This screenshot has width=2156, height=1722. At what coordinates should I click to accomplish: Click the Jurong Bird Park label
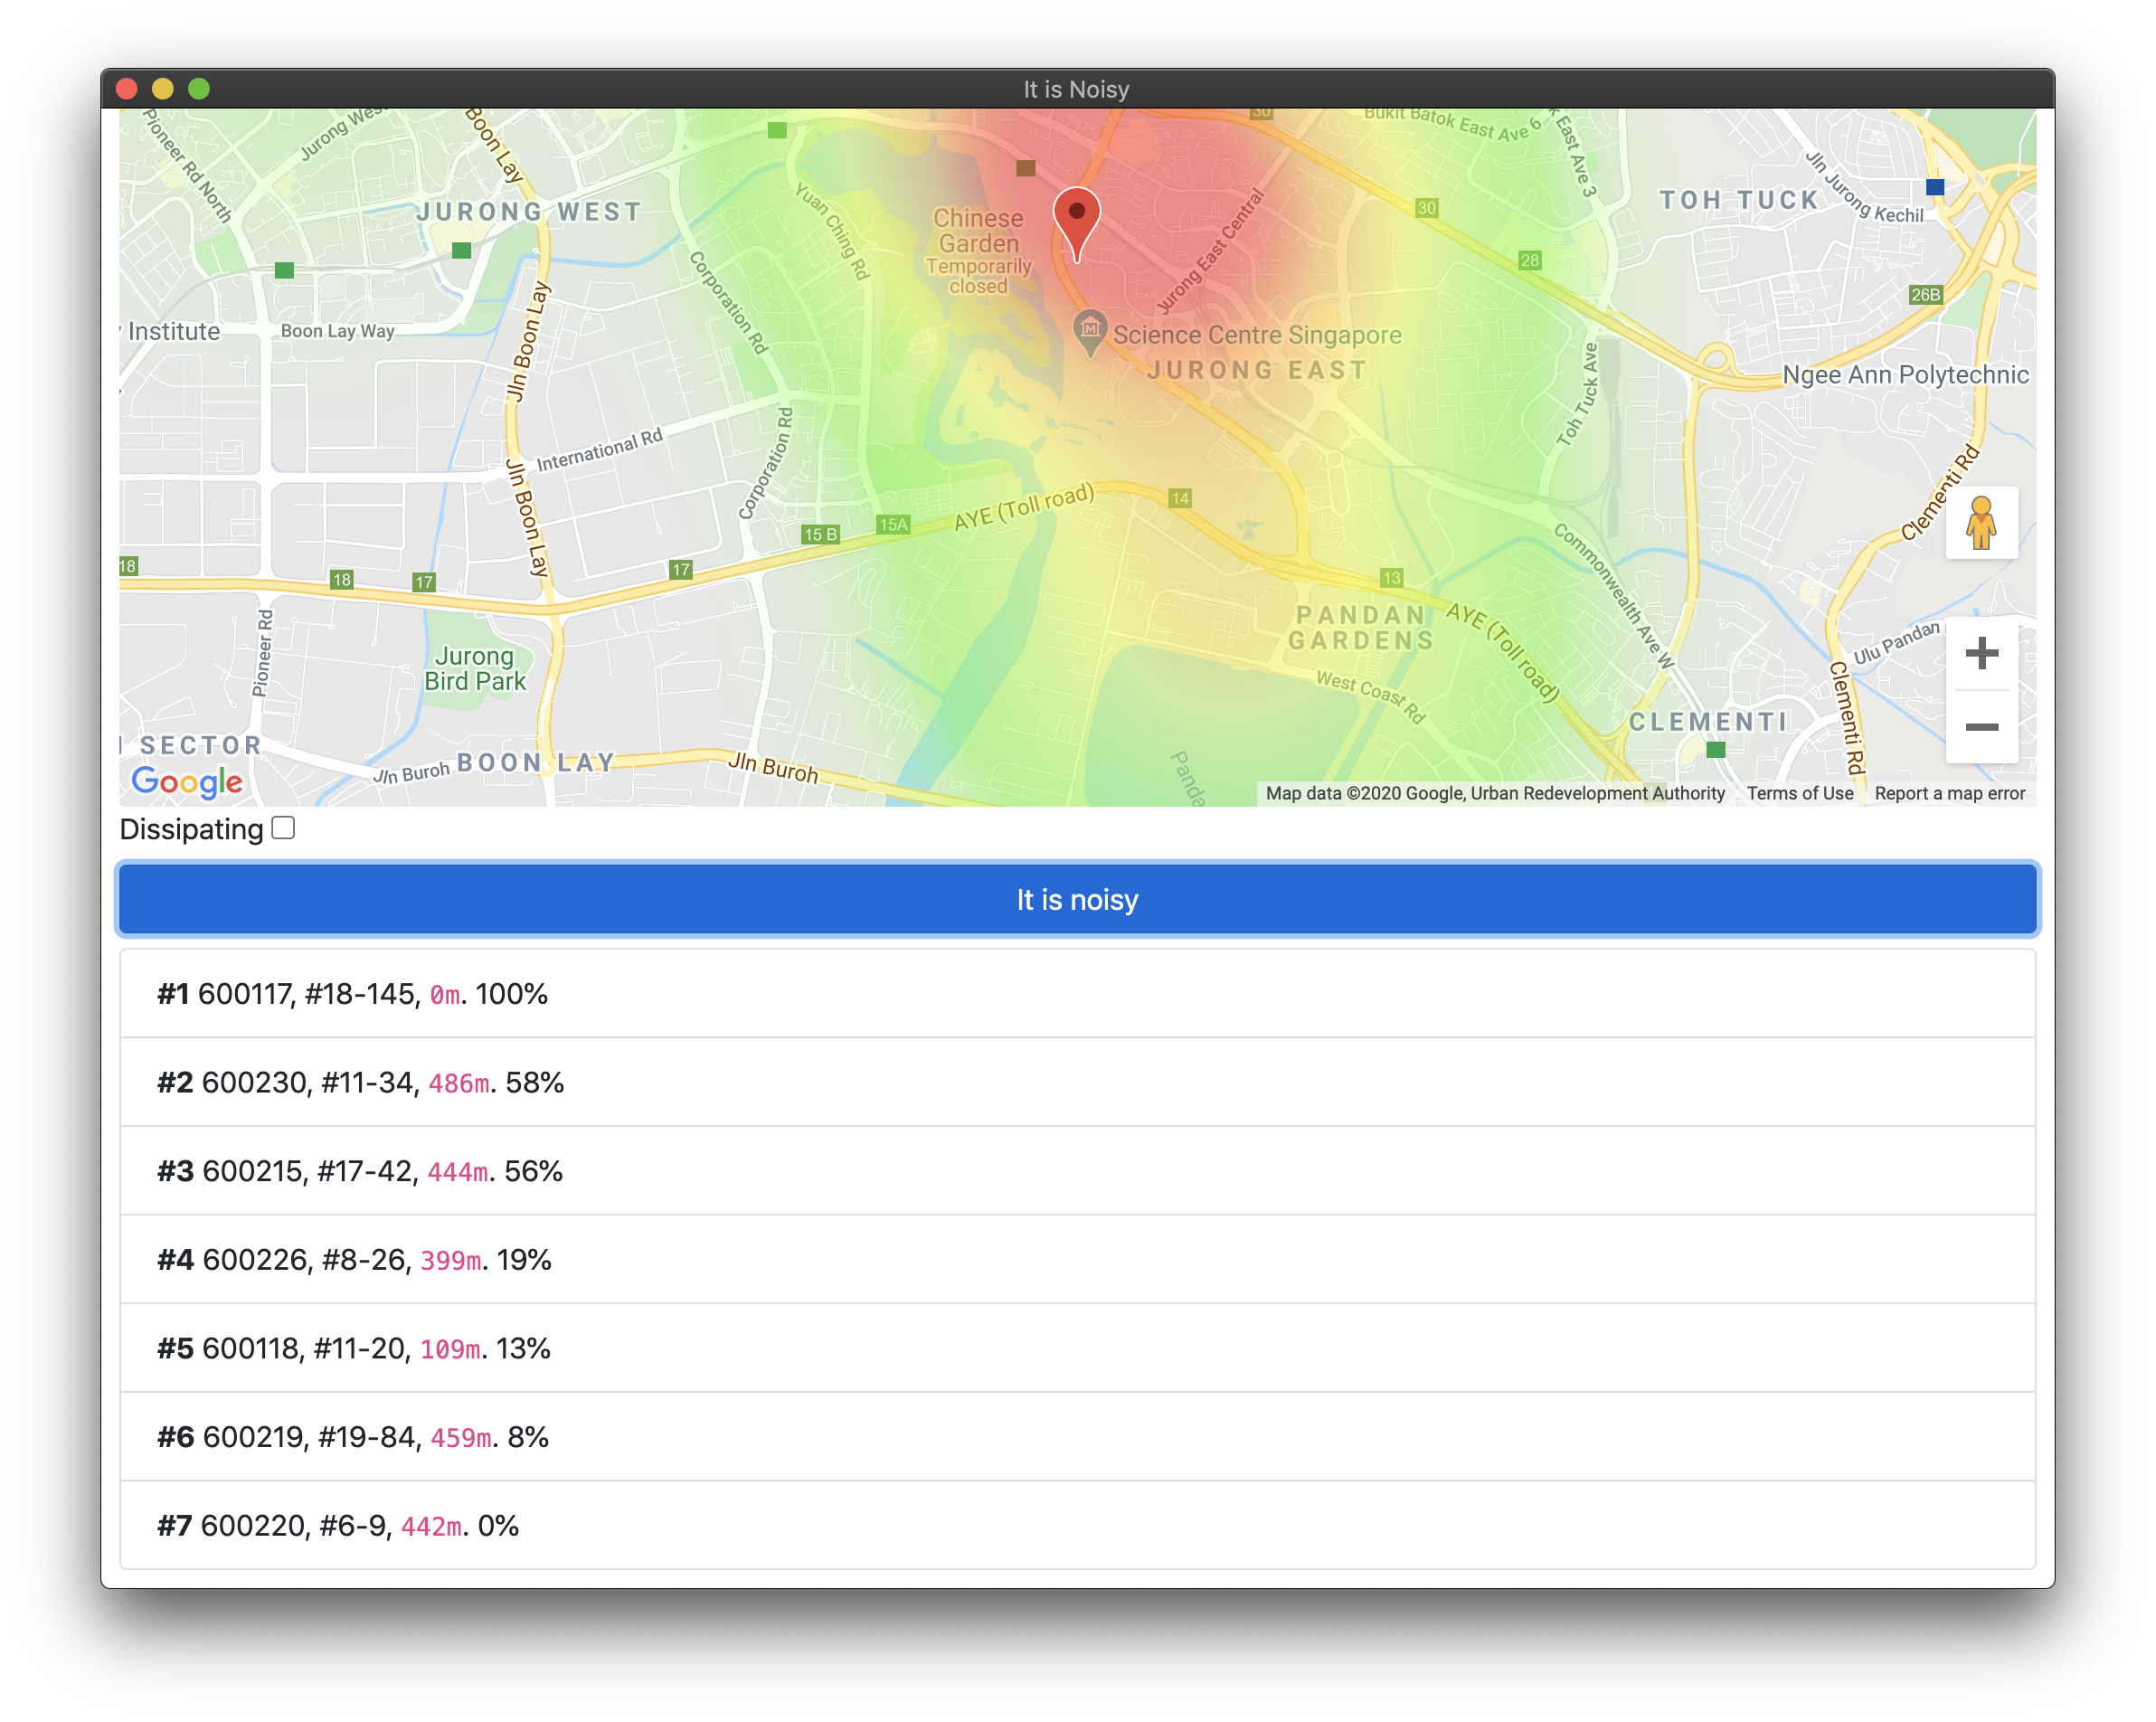(x=474, y=669)
